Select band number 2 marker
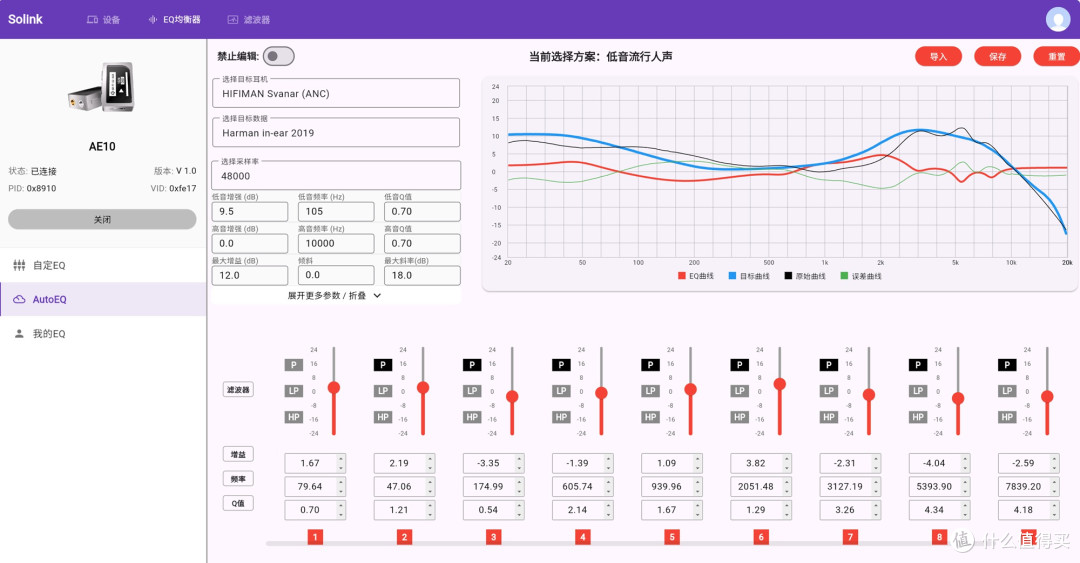 coord(404,537)
